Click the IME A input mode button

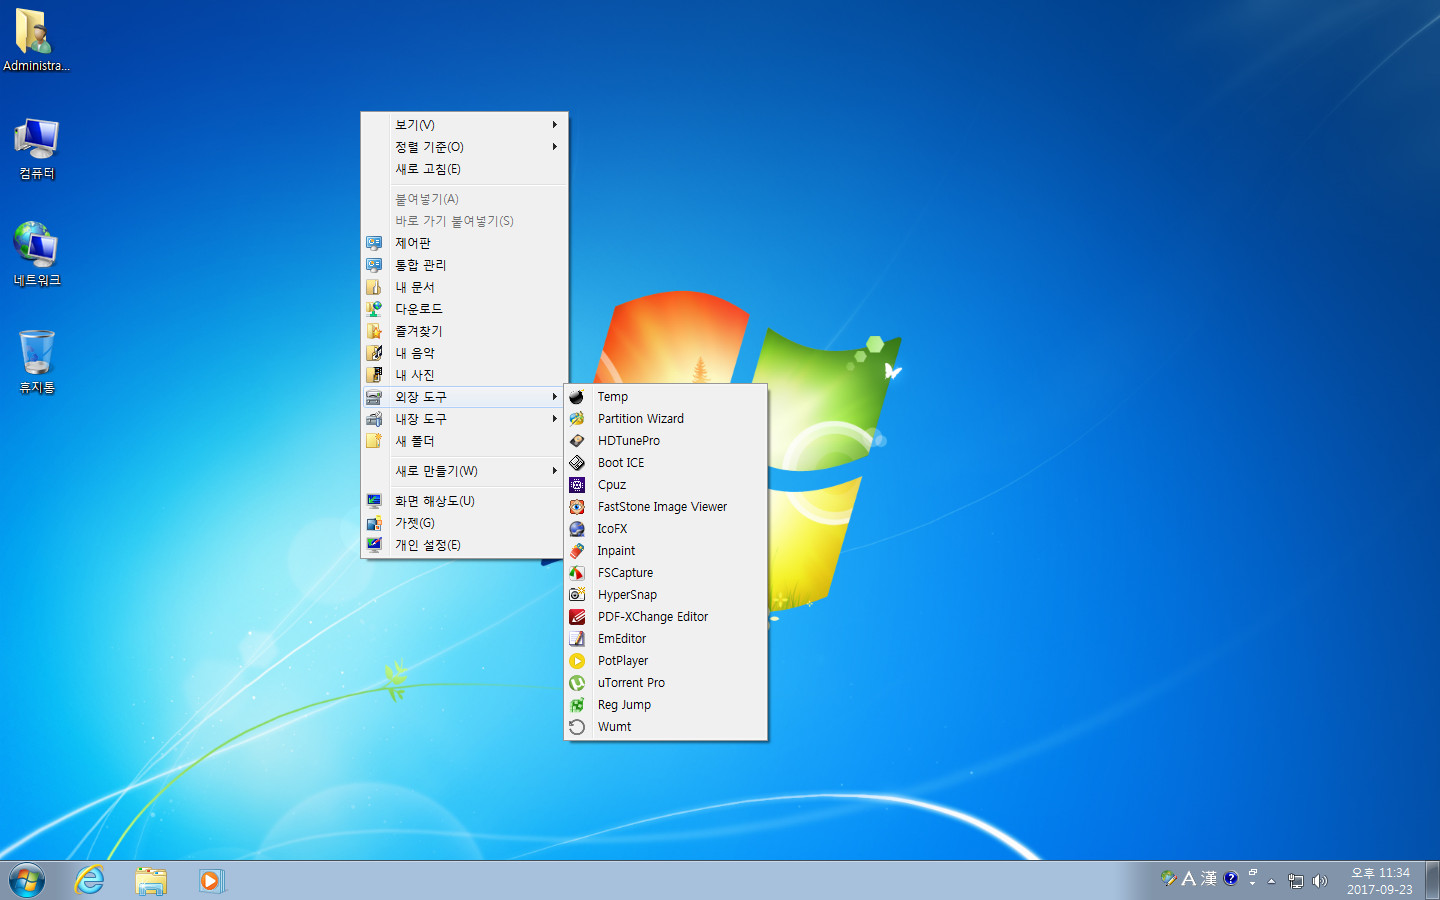pos(1189,879)
